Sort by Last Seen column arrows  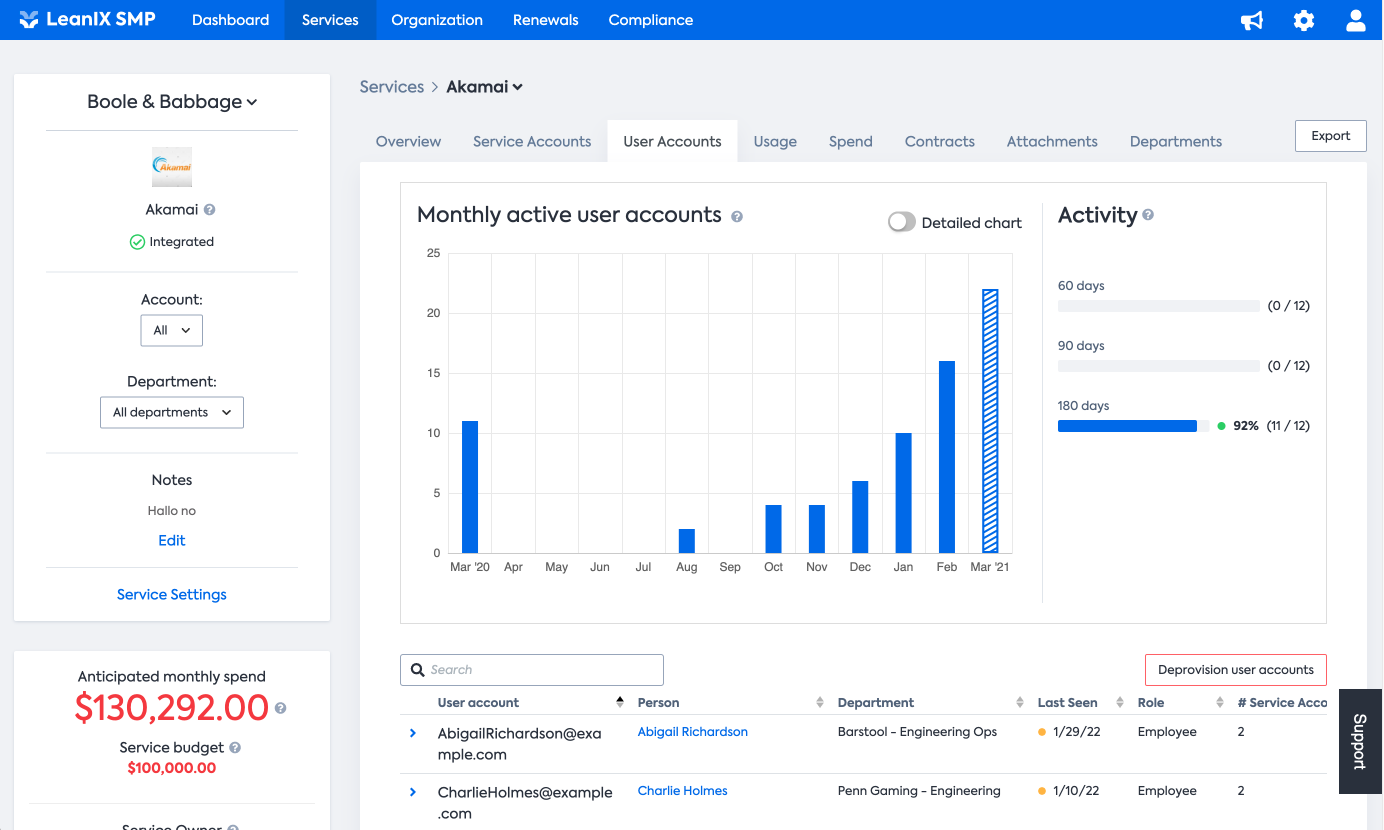click(x=1120, y=702)
